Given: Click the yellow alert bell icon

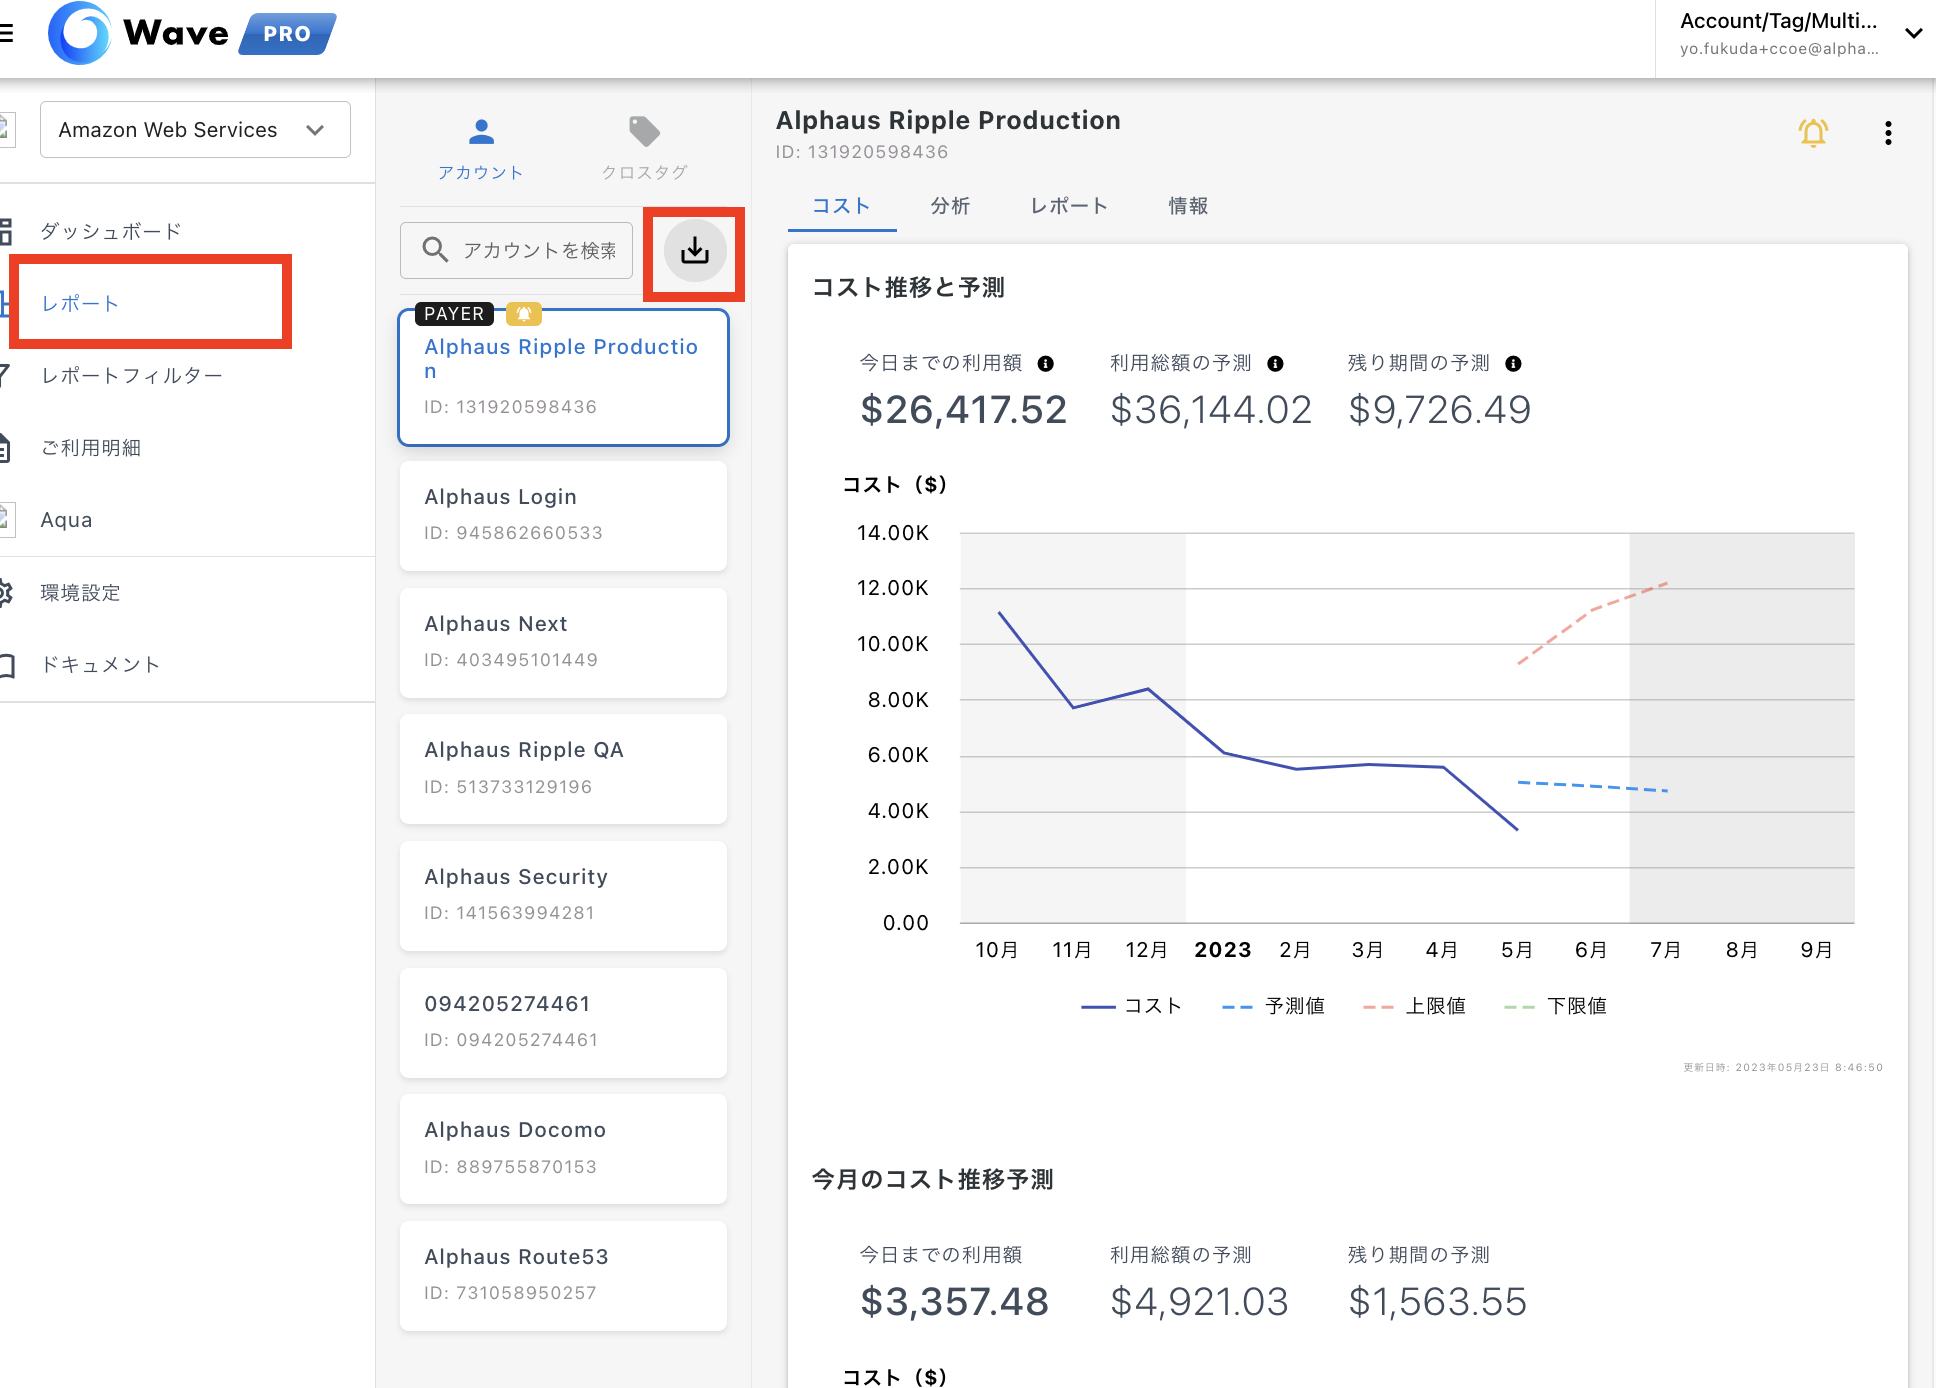Looking at the screenshot, I should tap(1812, 133).
